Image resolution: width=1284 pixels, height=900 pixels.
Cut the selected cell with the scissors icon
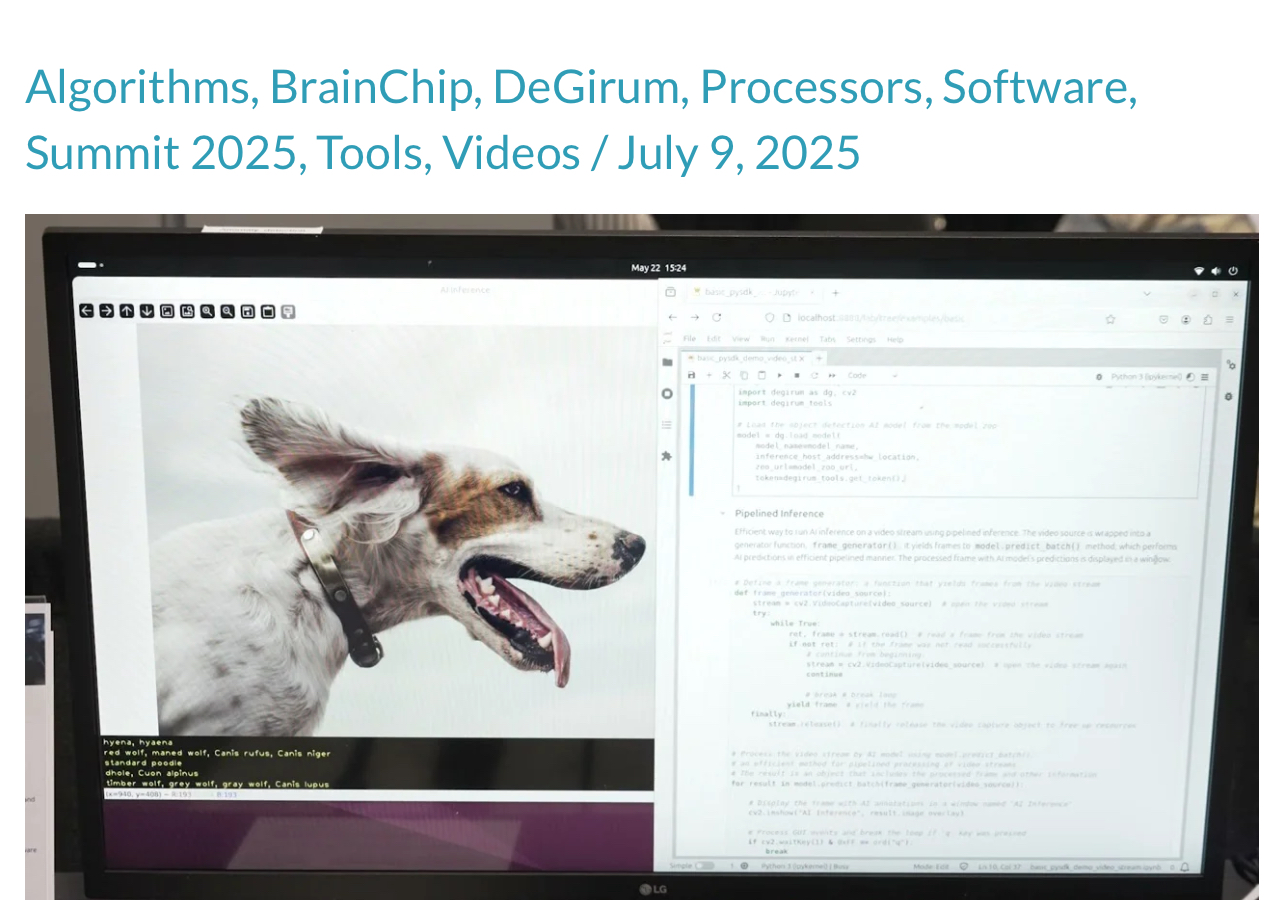click(x=727, y=375)
